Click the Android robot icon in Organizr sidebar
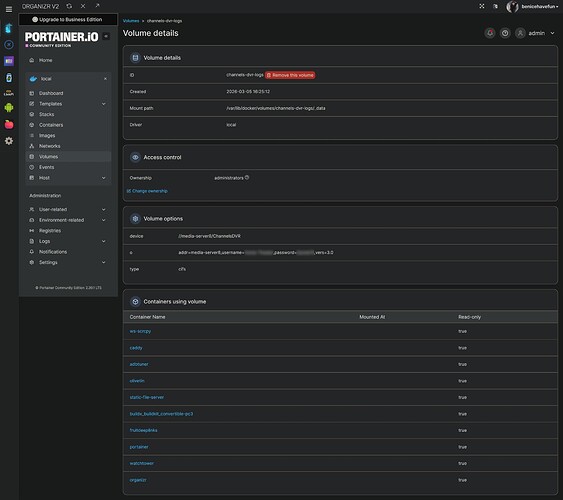The image size is (563, 500). coord(9,107)
